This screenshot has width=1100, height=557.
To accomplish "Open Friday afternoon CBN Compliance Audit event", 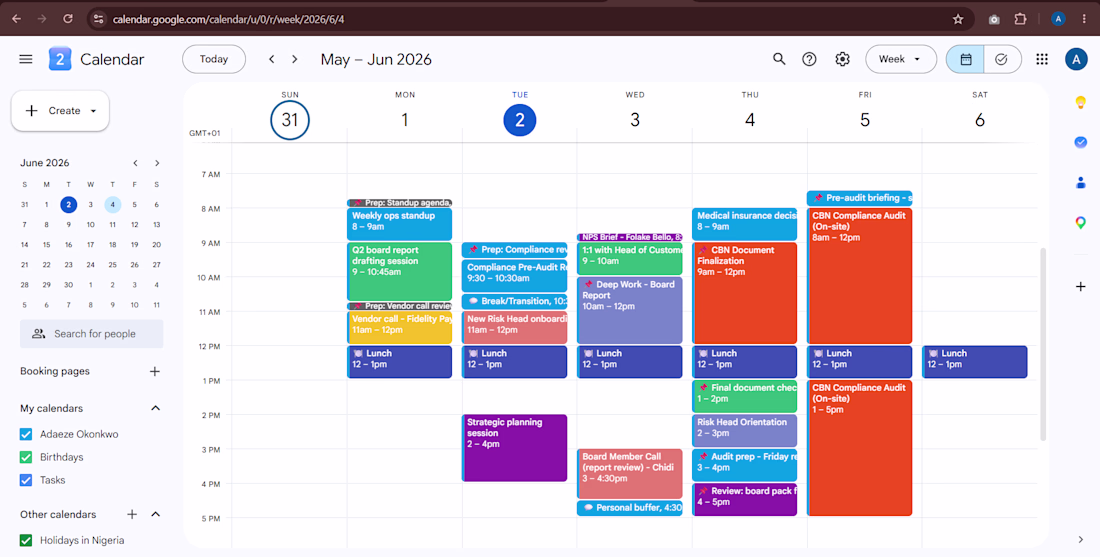I will (x=859, y=448).
